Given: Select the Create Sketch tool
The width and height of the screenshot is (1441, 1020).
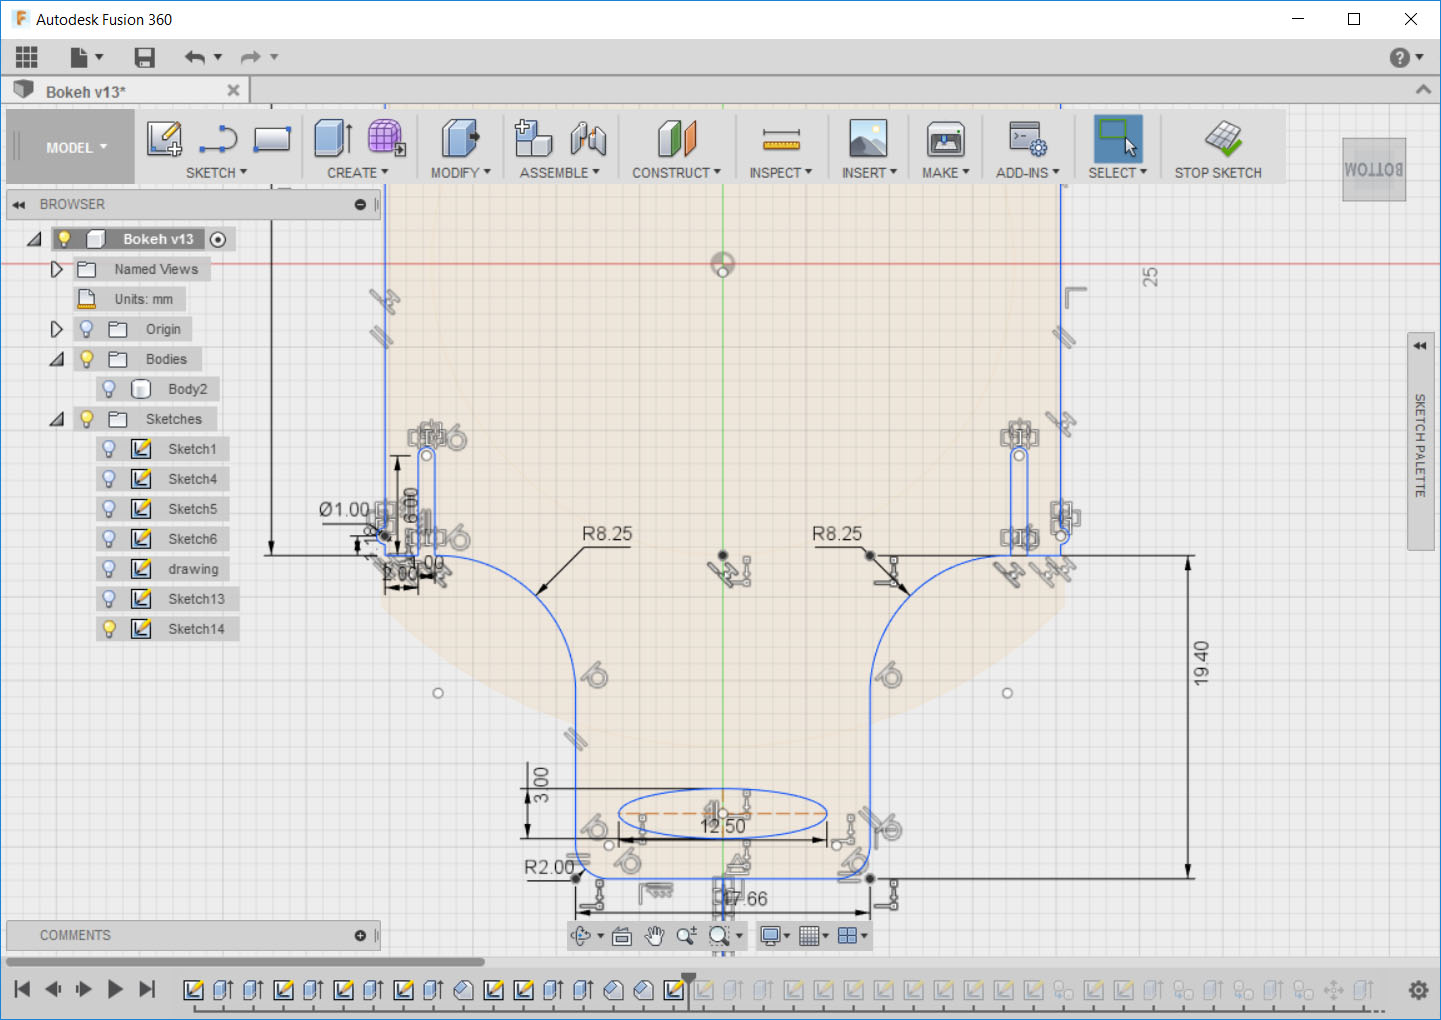Looking at the screenshot, I should click(x=164, y=139).
